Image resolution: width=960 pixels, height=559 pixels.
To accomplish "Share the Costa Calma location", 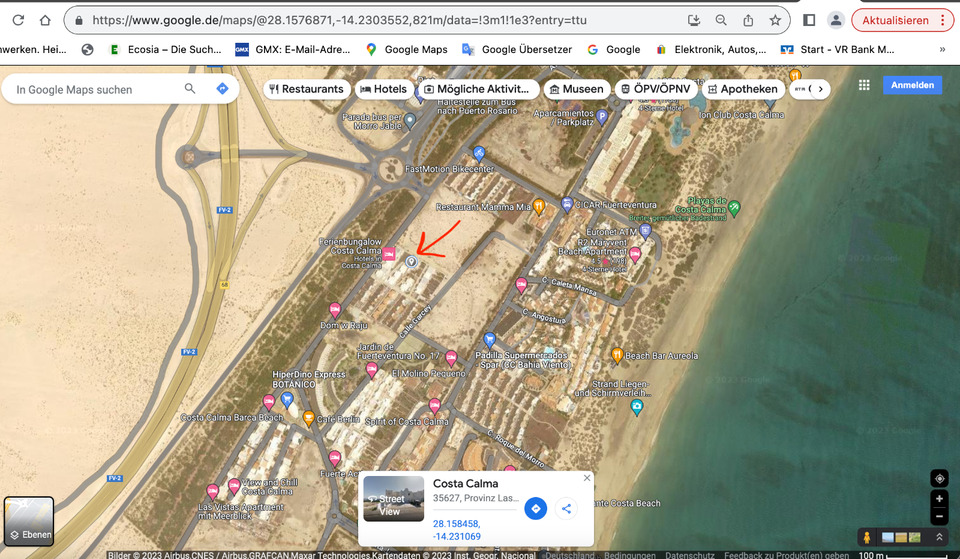I will point(566,508).
